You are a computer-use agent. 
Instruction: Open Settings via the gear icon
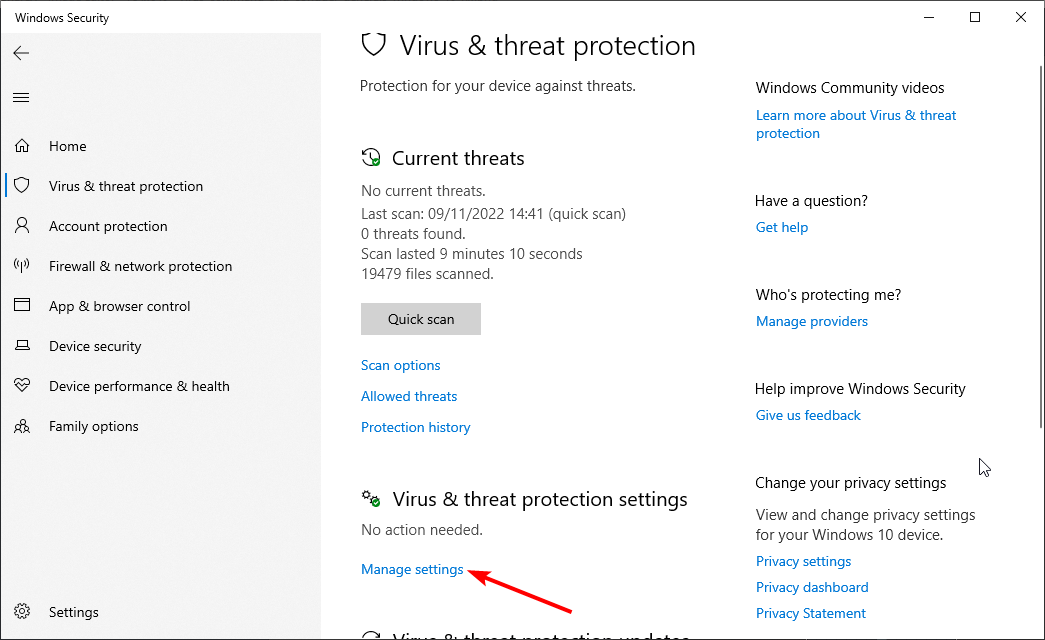pyautogui.click(x=22, y=612)
